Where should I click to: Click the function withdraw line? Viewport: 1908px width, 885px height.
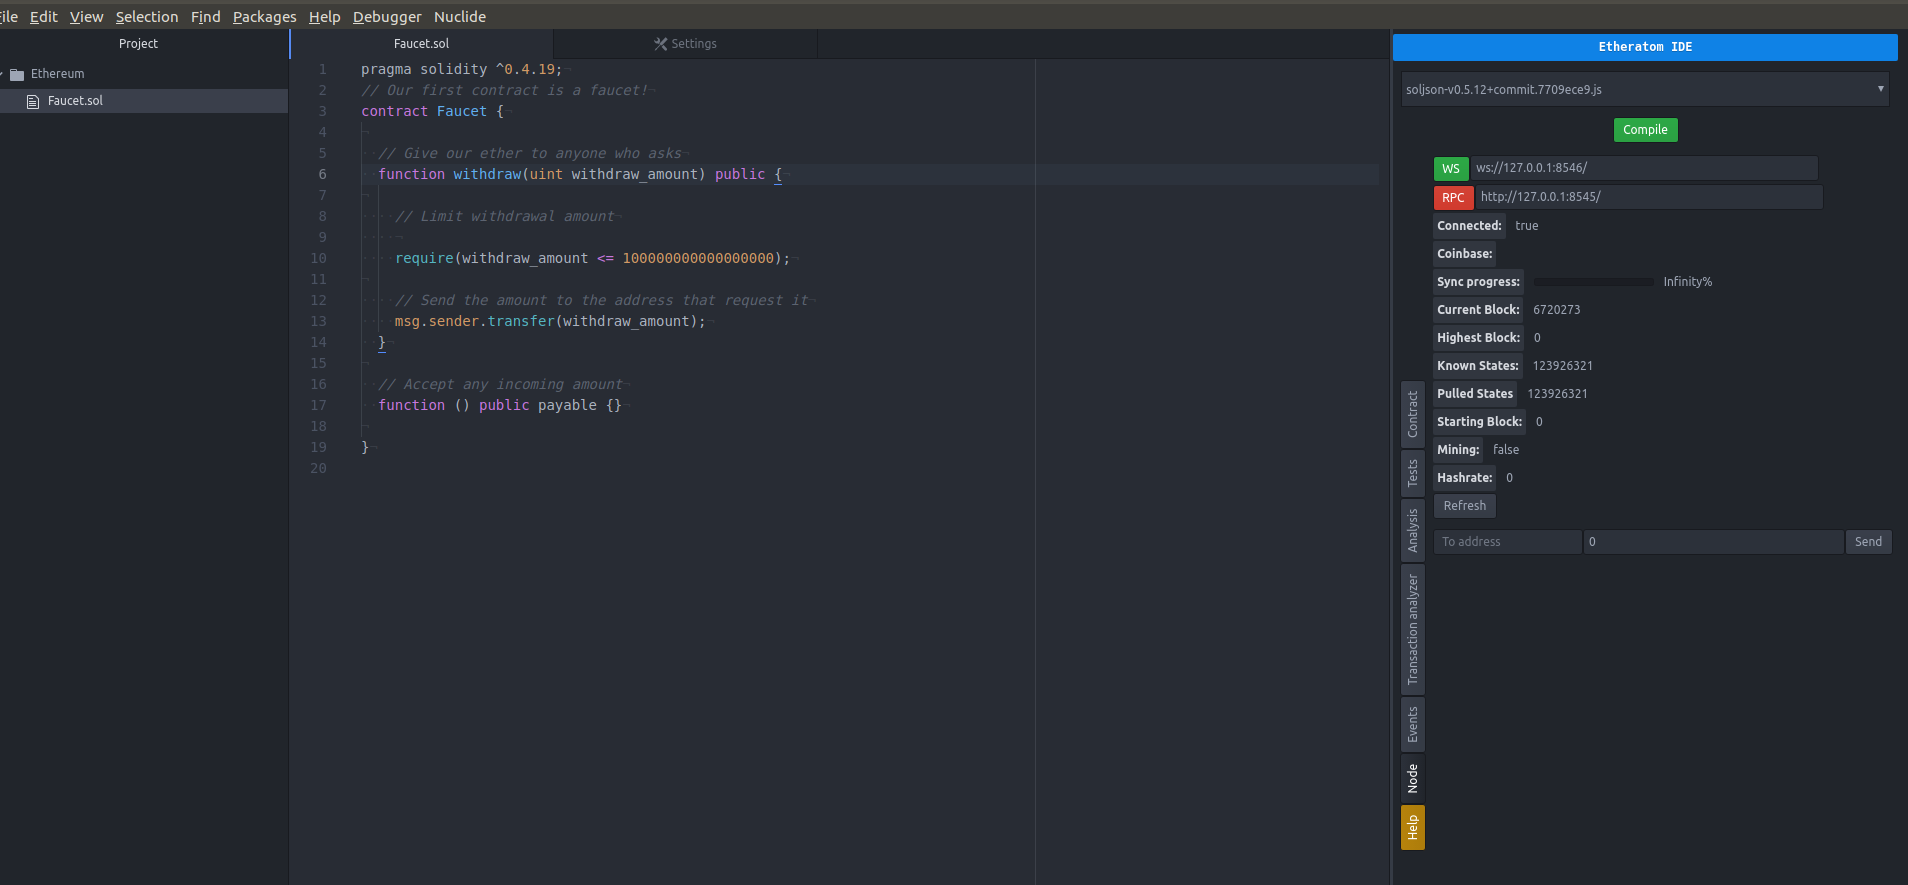point(579,174)
